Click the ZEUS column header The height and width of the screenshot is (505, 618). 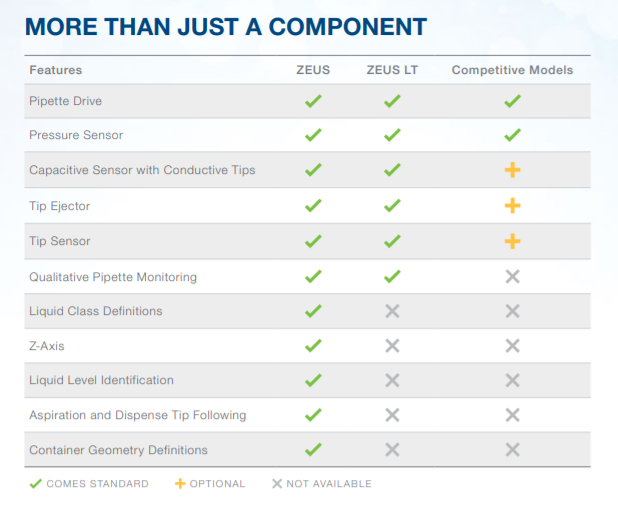click(313, 70)
